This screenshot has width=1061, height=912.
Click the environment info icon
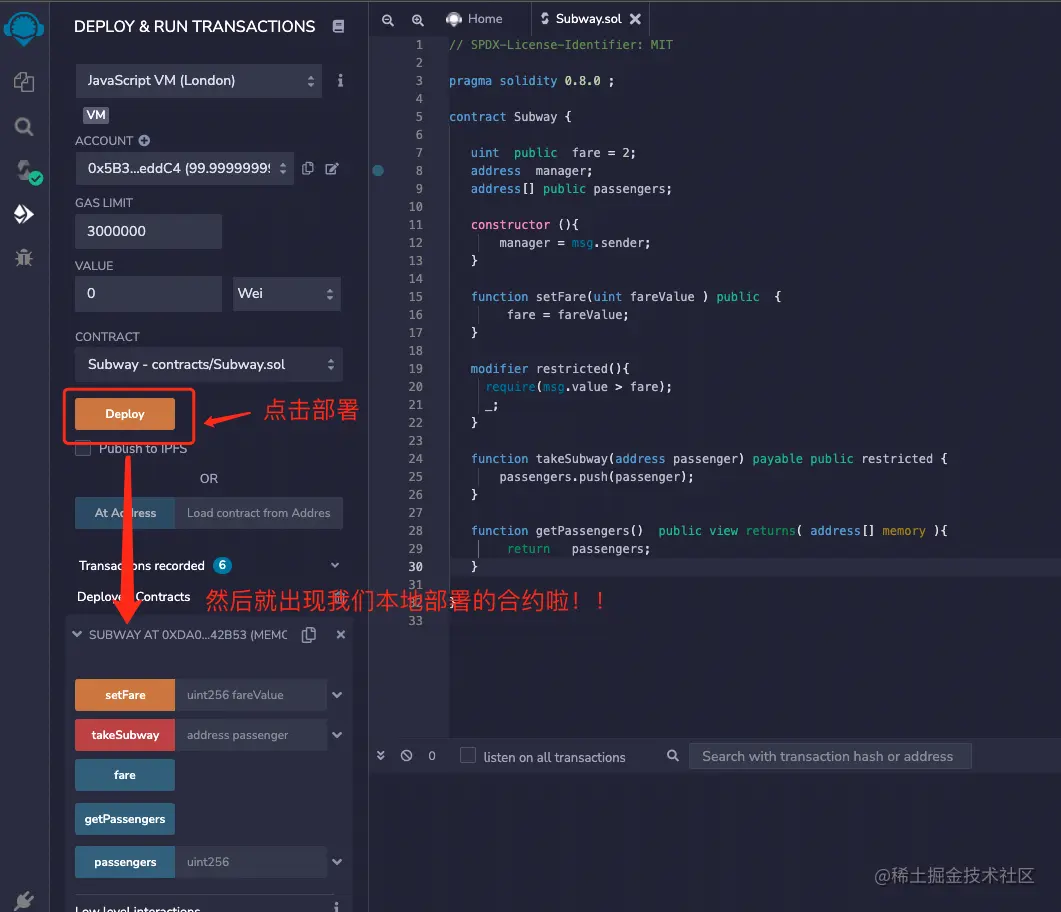[340, 81]
